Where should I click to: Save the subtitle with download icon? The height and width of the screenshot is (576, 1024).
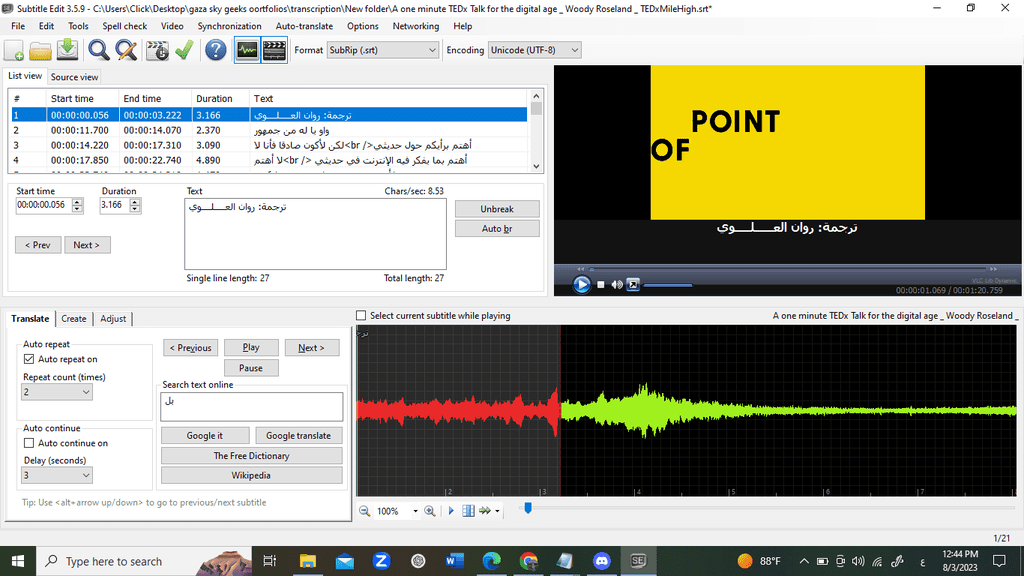pos(67,50)
